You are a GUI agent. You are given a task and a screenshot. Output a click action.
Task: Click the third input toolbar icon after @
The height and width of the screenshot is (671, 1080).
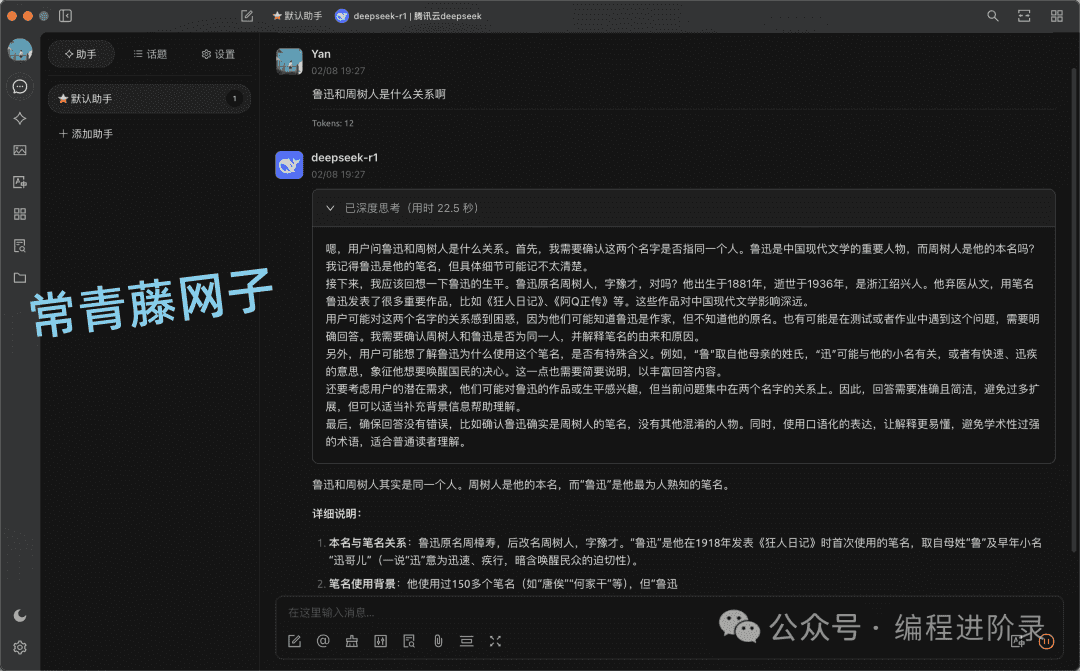tap(352, 641)
